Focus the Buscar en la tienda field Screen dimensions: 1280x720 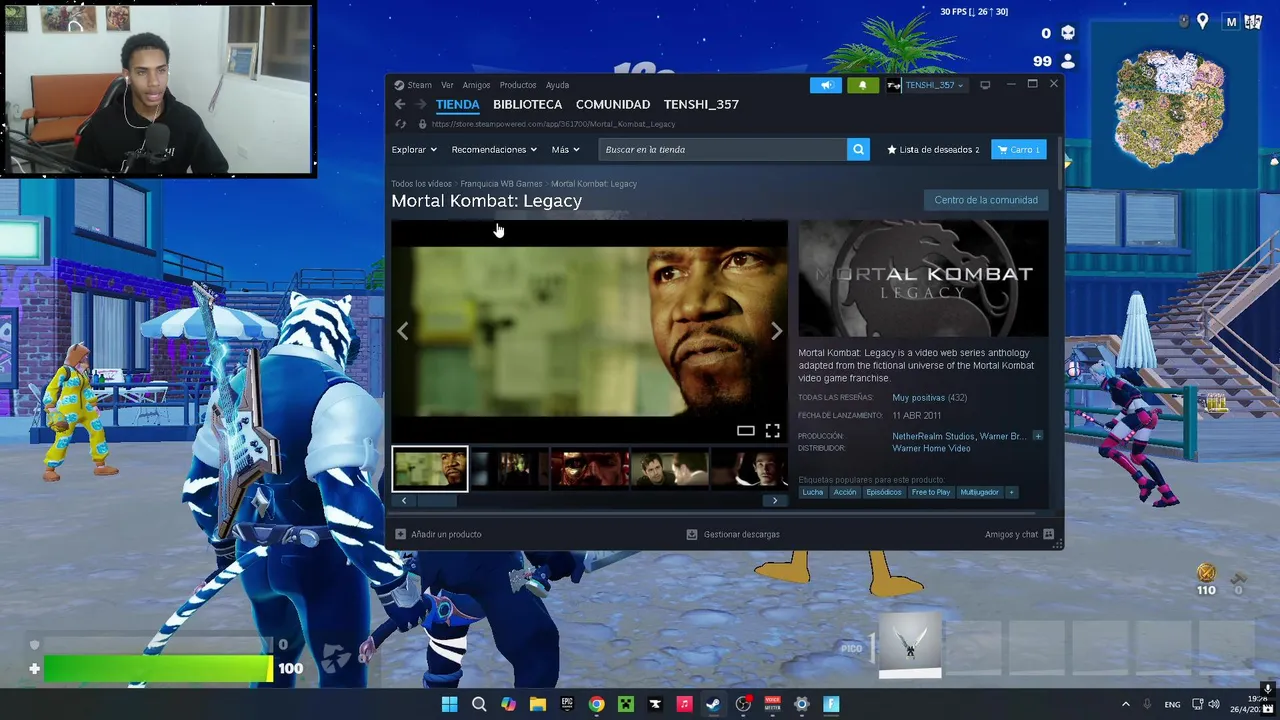723,149
